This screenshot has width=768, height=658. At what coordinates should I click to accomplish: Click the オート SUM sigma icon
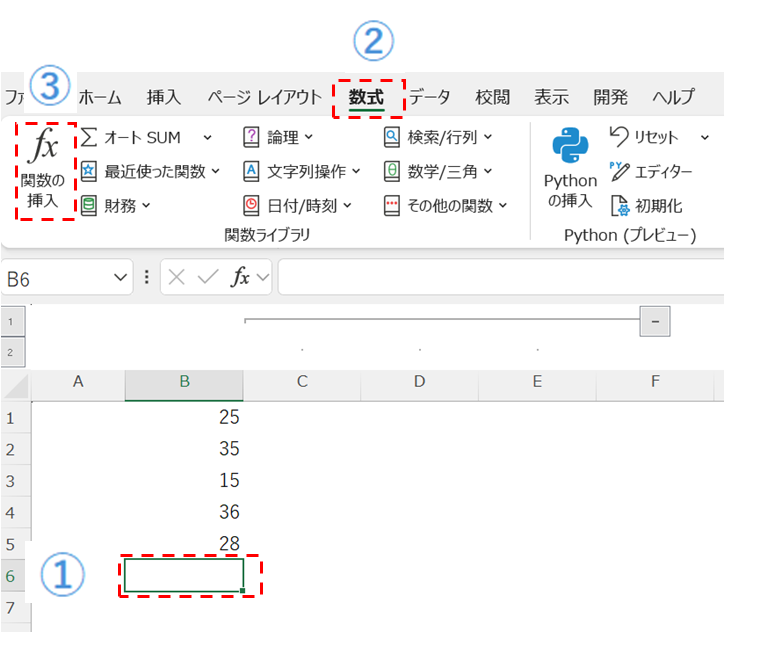click(x=89, y=137)
